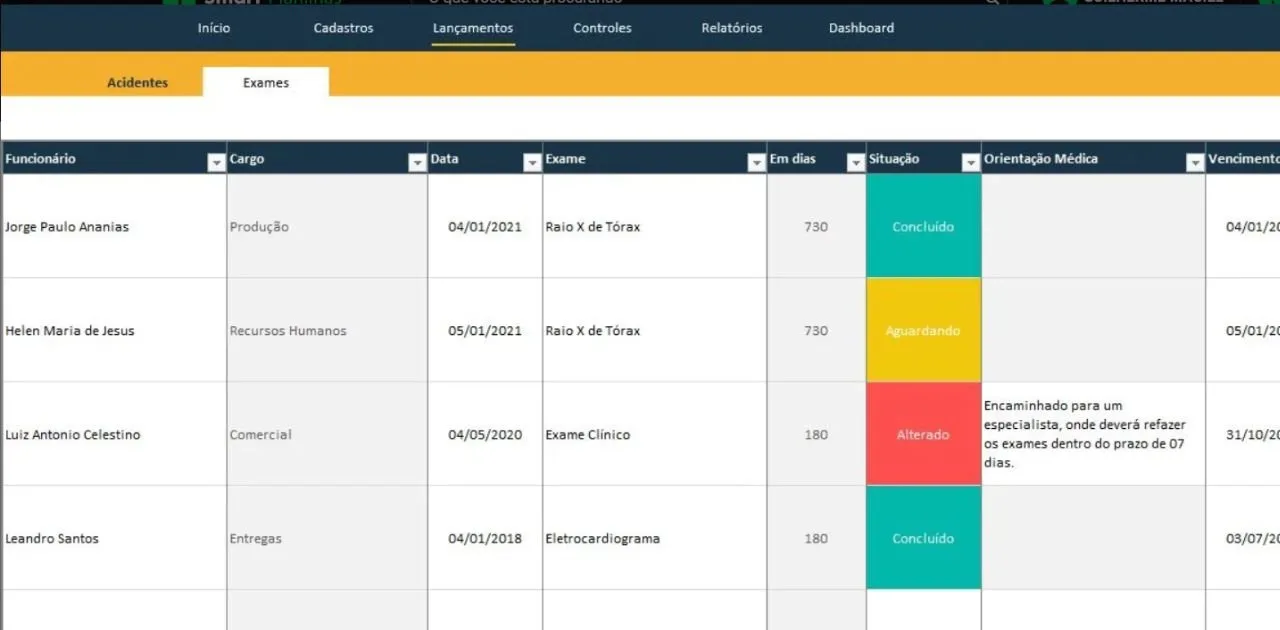
Task: Open the Dashboard page
Action: [861, 28]
